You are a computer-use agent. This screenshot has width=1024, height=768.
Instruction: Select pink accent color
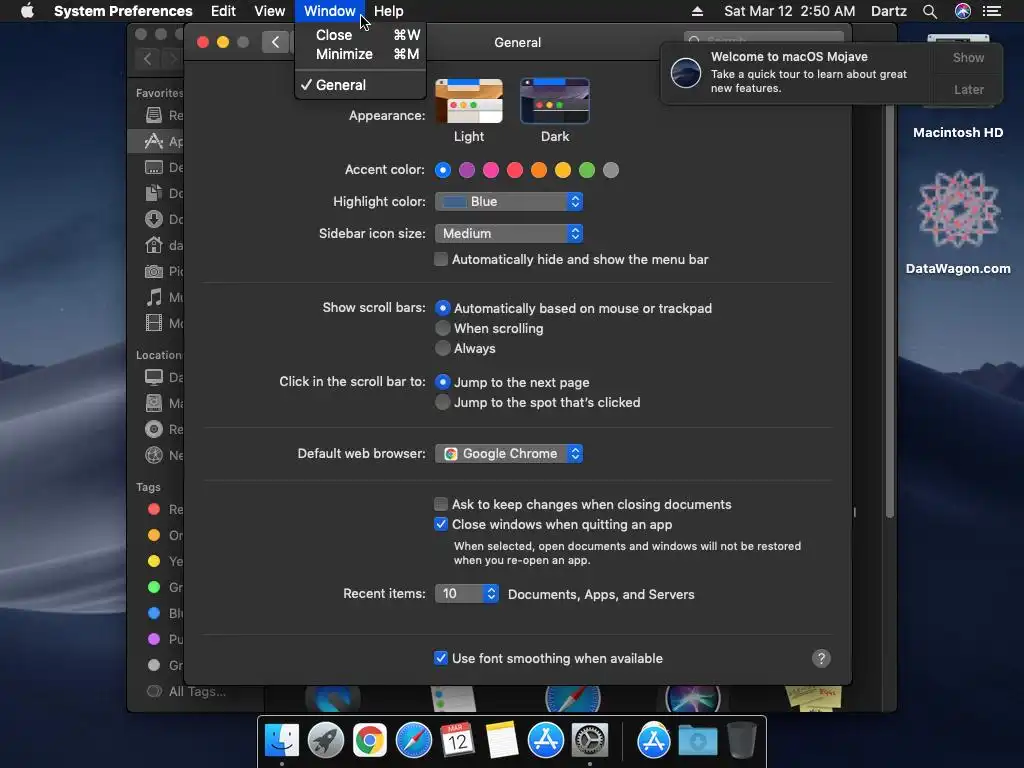click(491, 170)
